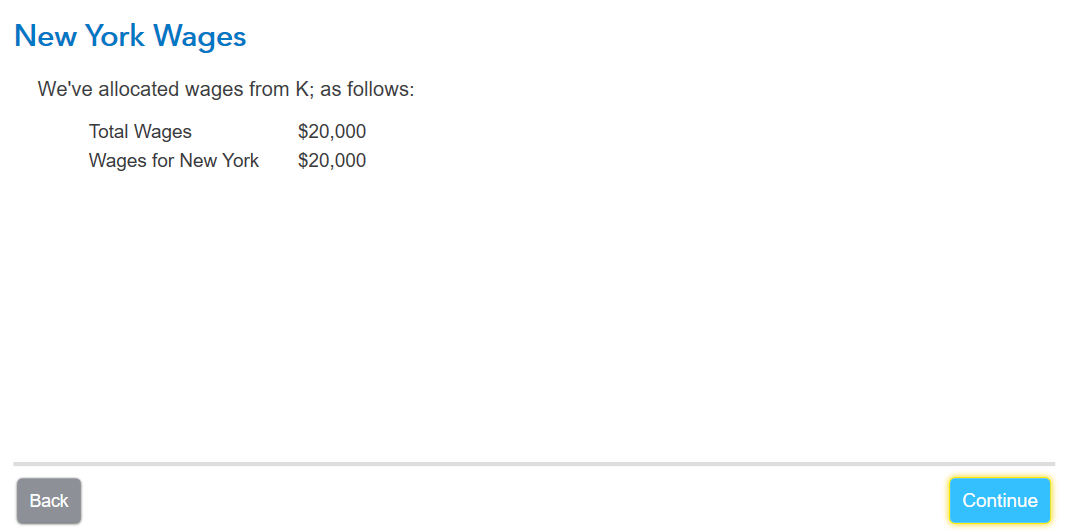Click the New York Wages heading
The height and width of the screenshot is (531, 1079).
(130, 36)
